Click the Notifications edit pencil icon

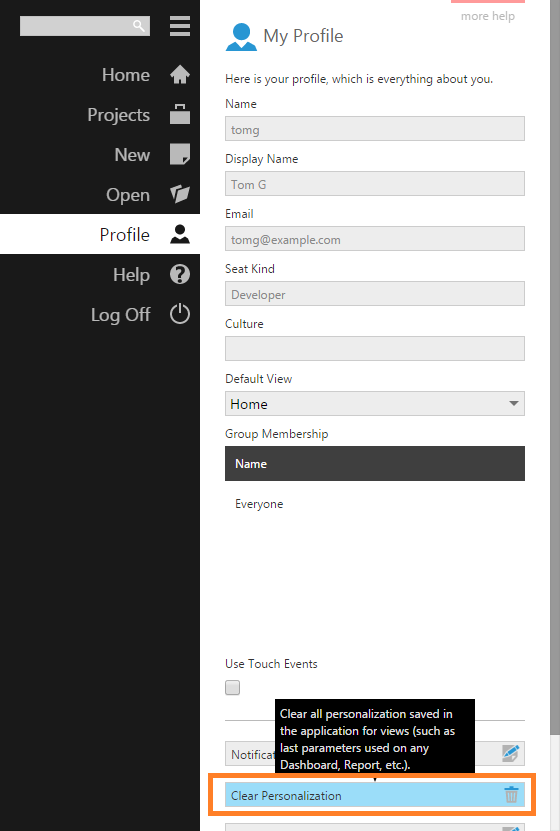tap(511, 754)
